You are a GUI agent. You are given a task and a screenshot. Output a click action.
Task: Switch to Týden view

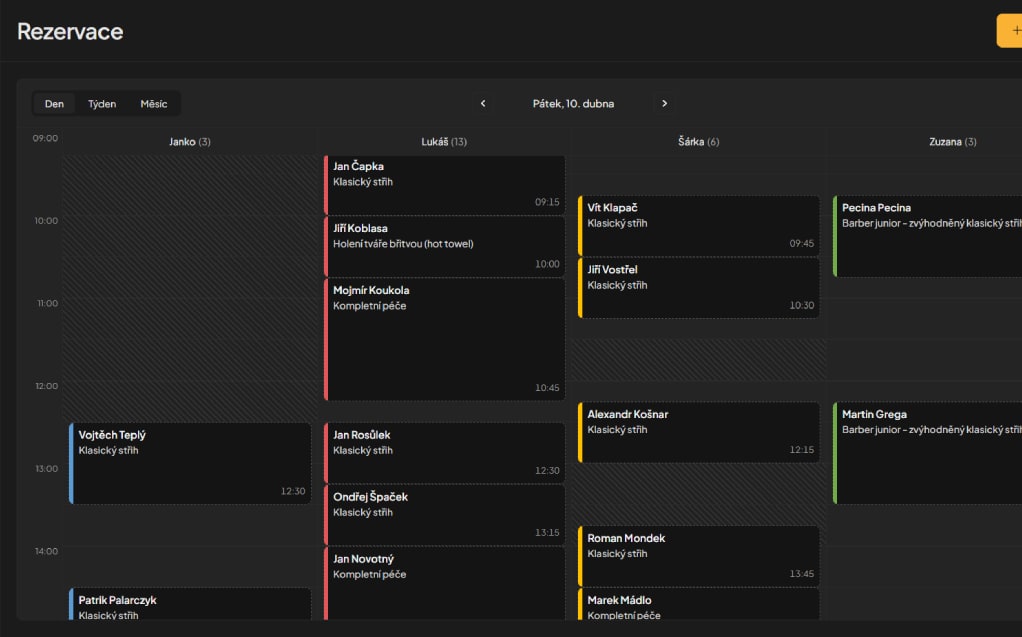[102, 104]
